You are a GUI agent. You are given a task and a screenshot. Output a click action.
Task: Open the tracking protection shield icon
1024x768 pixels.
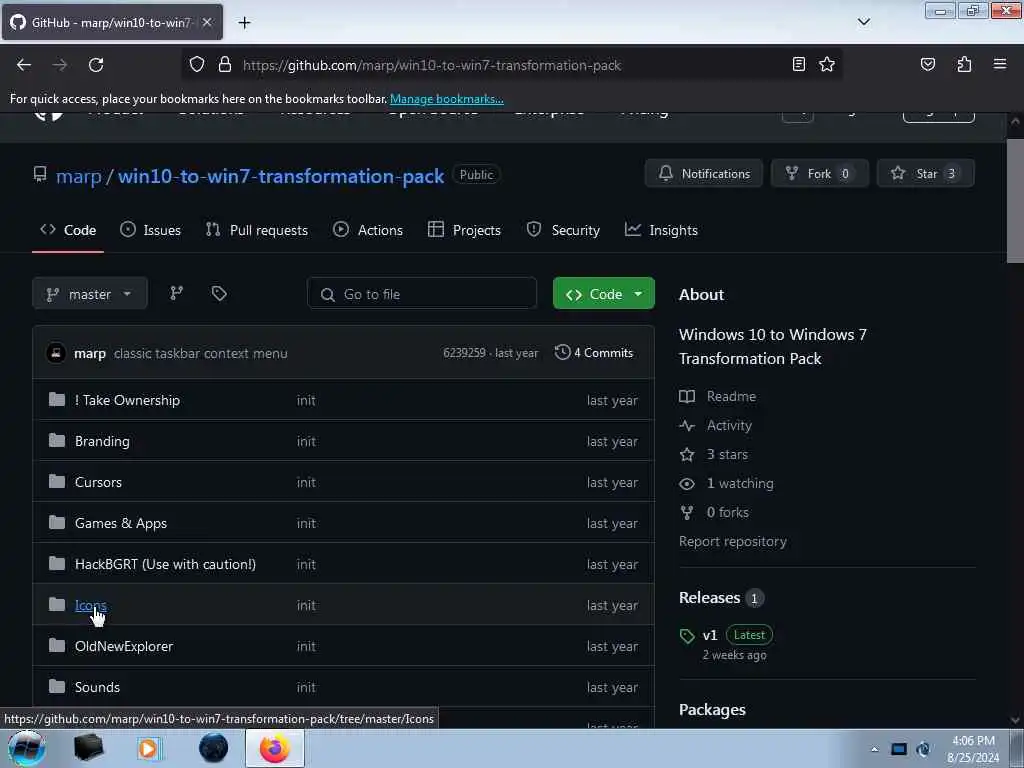tap(197, 65)
